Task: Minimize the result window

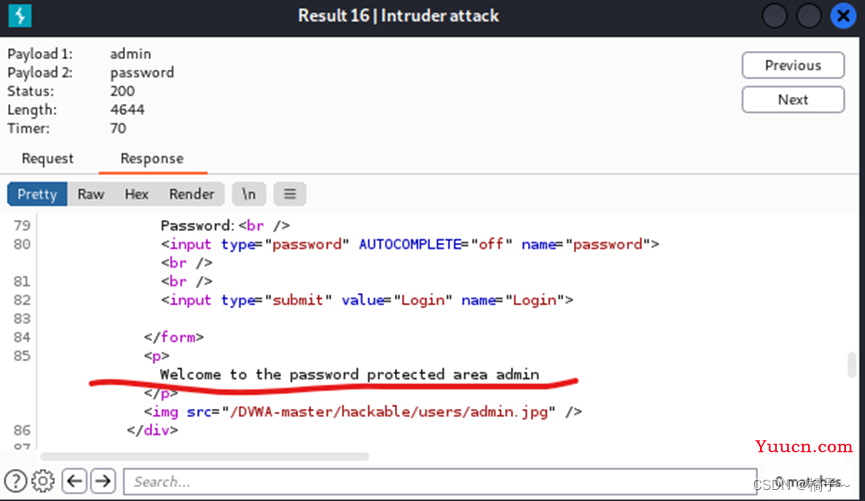Action: point(775,16)
